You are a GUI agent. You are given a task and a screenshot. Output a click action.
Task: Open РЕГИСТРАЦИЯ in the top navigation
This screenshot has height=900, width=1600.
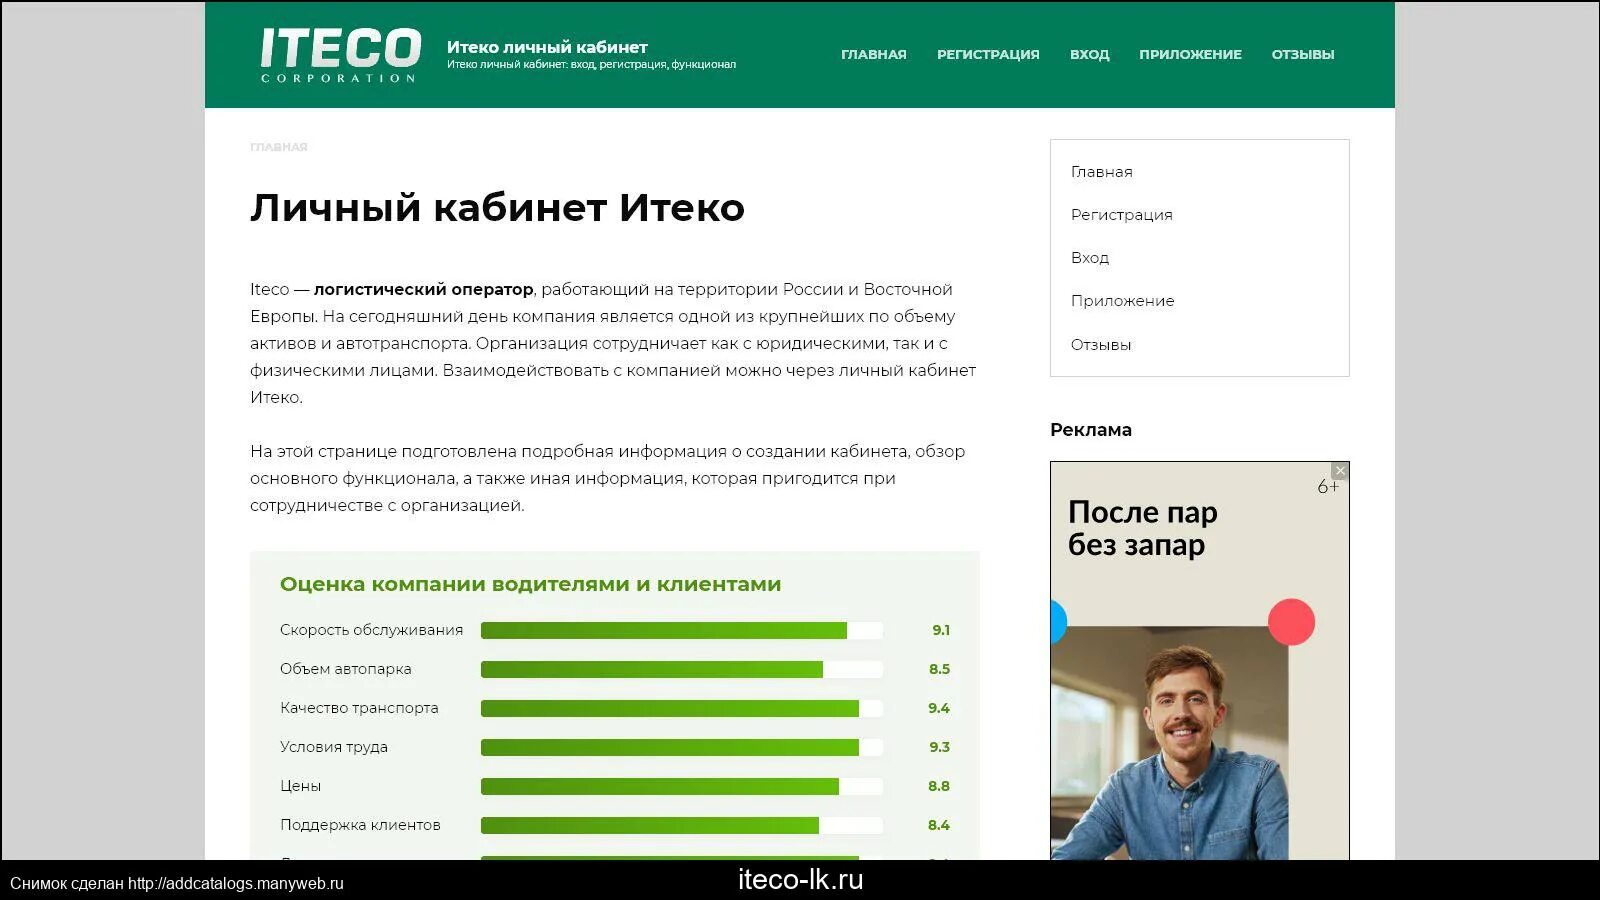coord(988,55)
